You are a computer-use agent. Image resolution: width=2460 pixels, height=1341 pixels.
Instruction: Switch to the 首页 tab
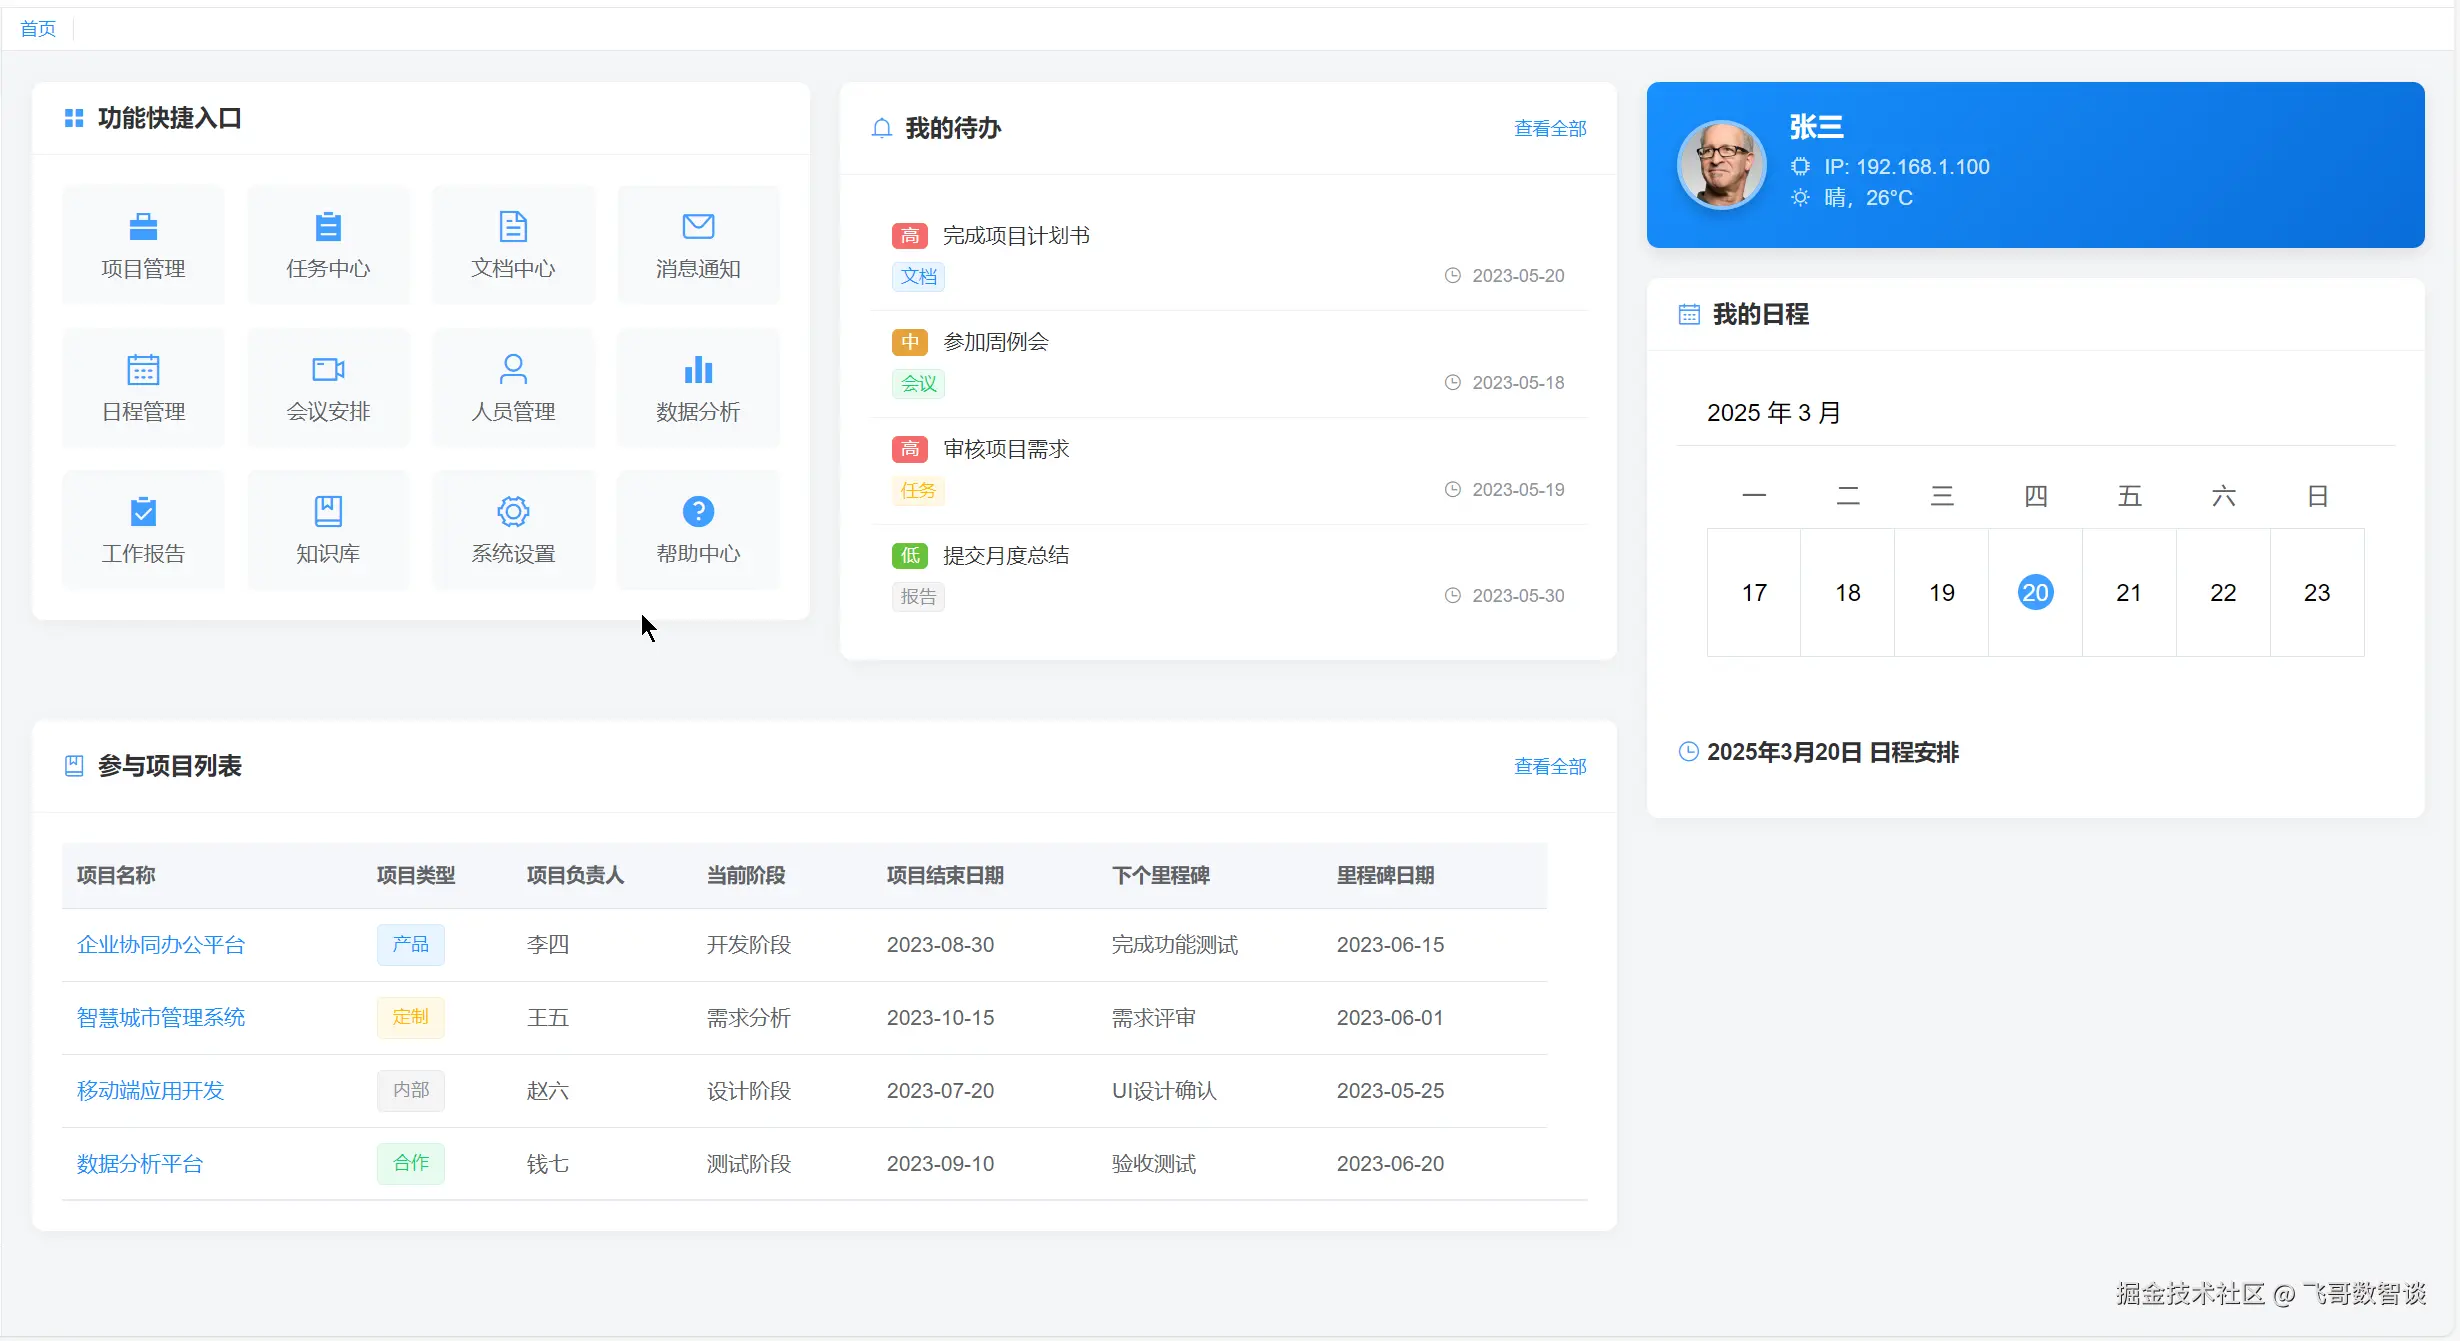(38, 29)
